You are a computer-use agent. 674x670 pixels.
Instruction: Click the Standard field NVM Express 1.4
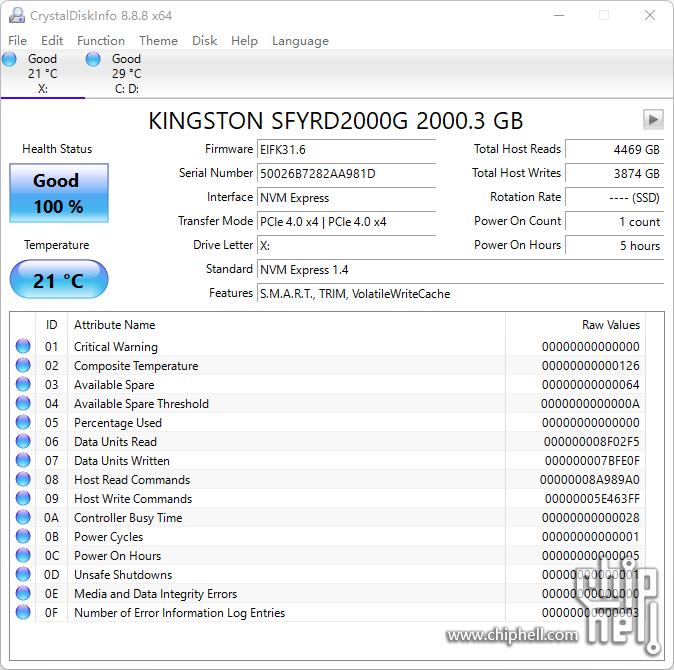click(x=461, y=270)
